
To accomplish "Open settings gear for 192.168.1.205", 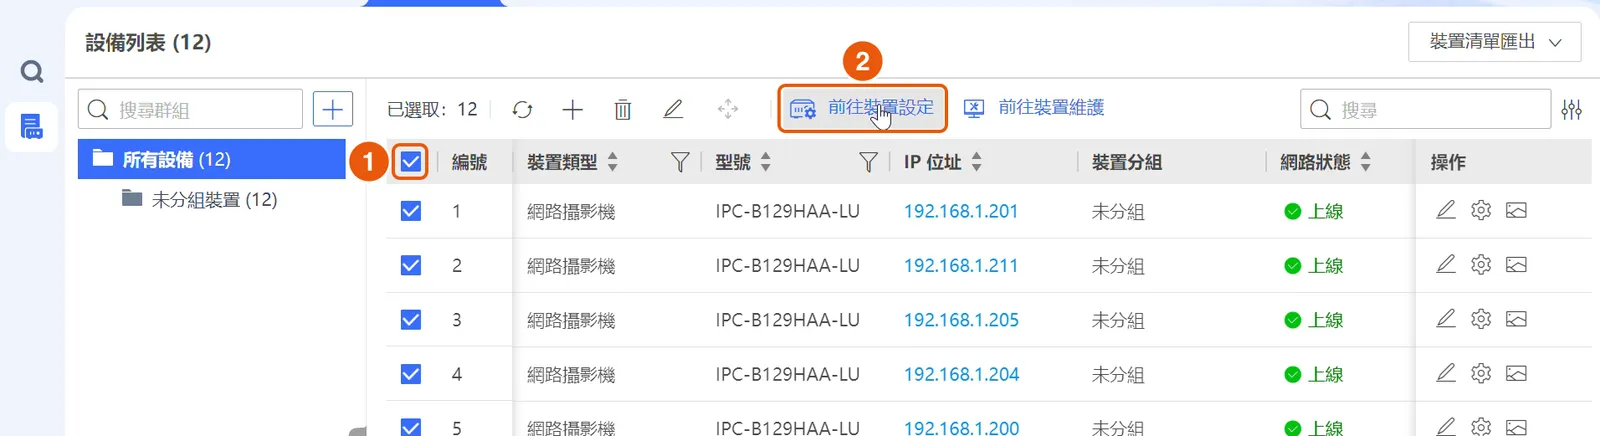I will 1481,319.
